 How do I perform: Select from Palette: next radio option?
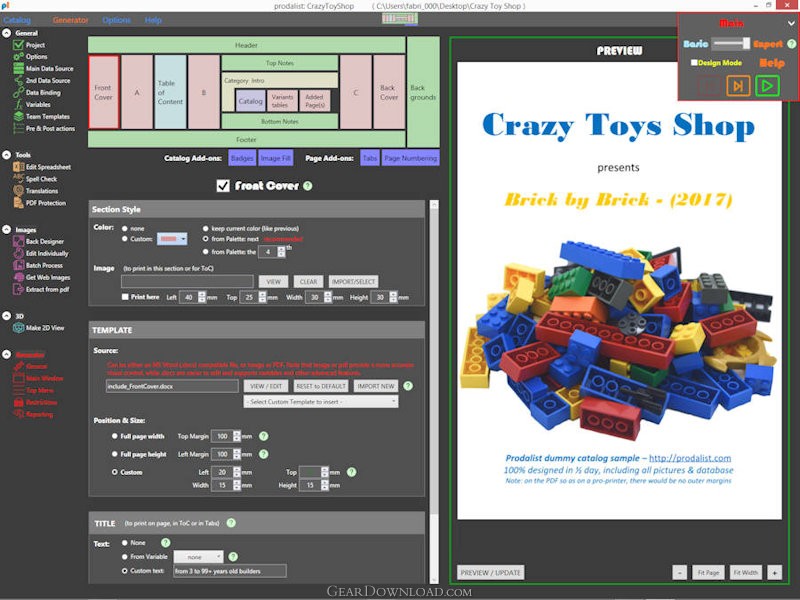click(x=206, y=239)
